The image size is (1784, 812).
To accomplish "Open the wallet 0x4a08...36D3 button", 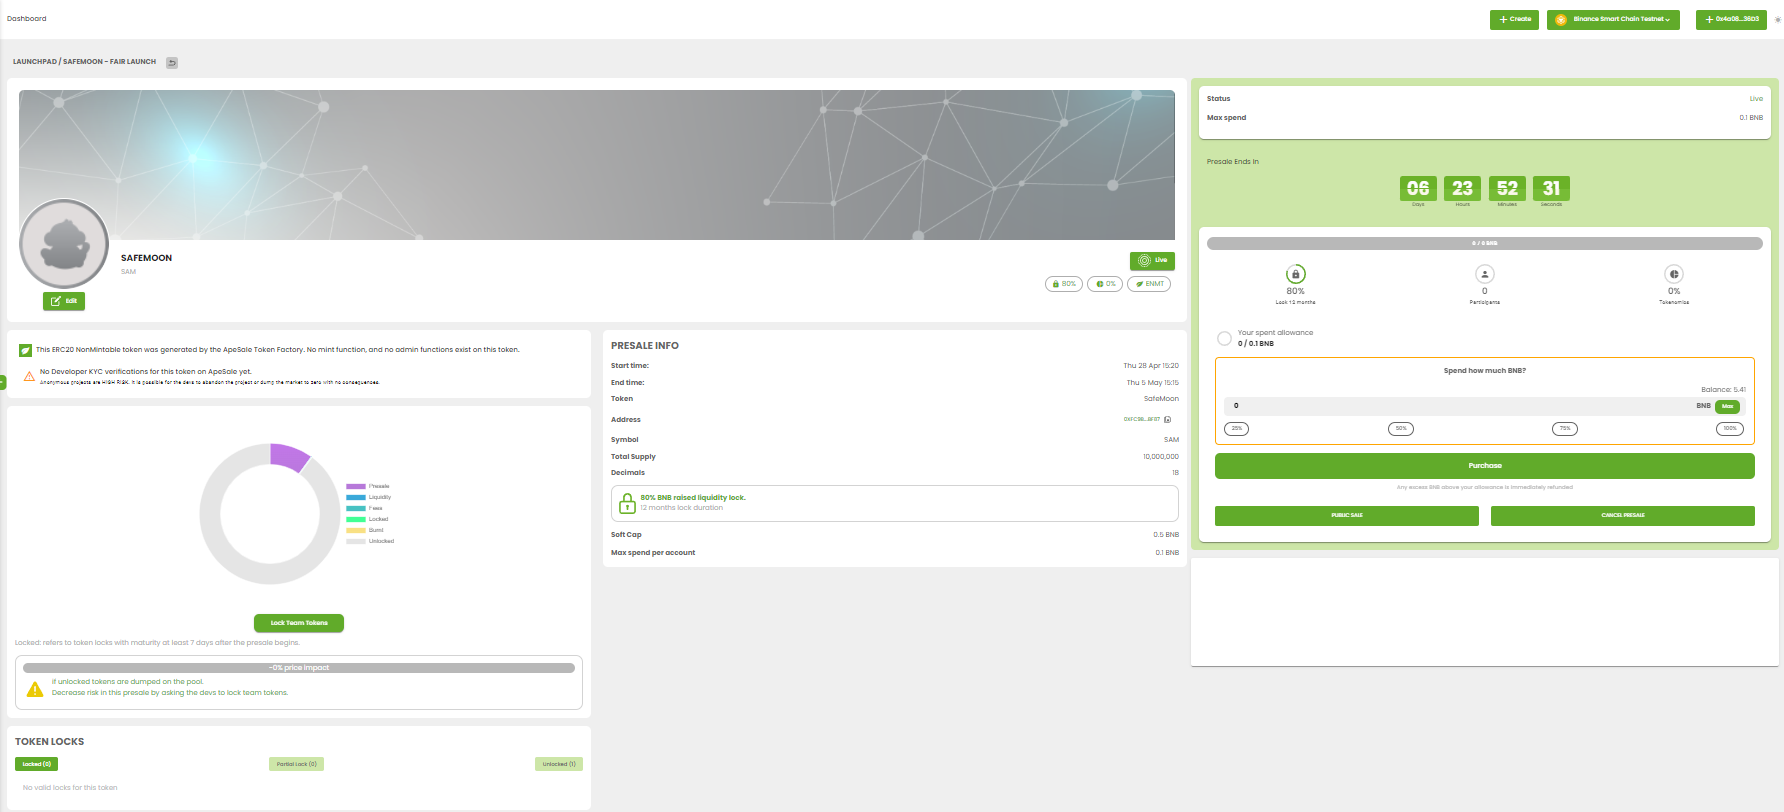I will pos(1731,20).
